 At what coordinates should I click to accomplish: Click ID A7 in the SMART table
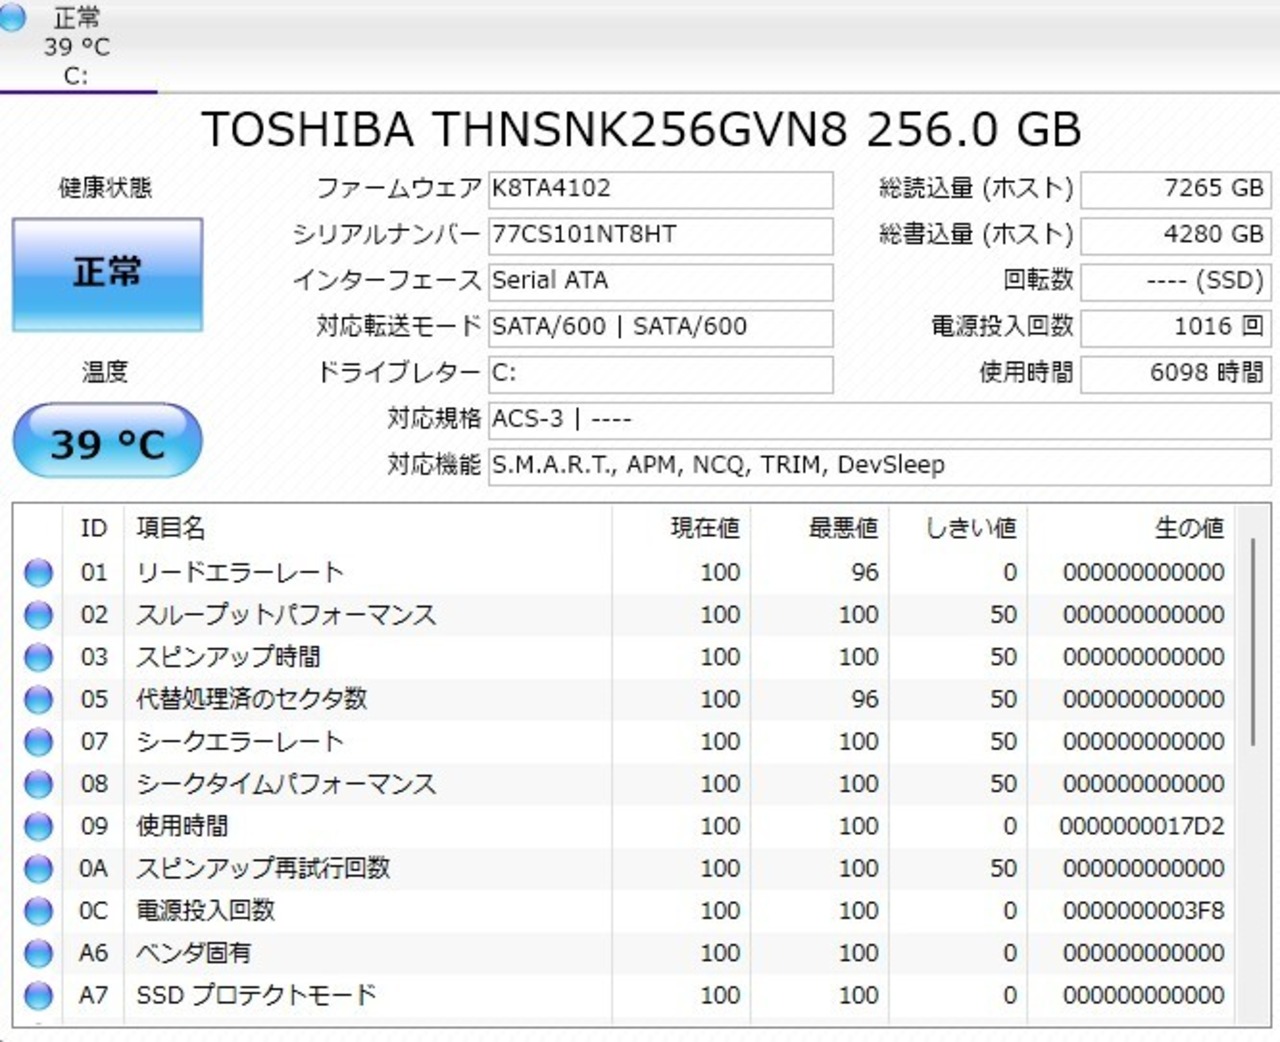94,996
